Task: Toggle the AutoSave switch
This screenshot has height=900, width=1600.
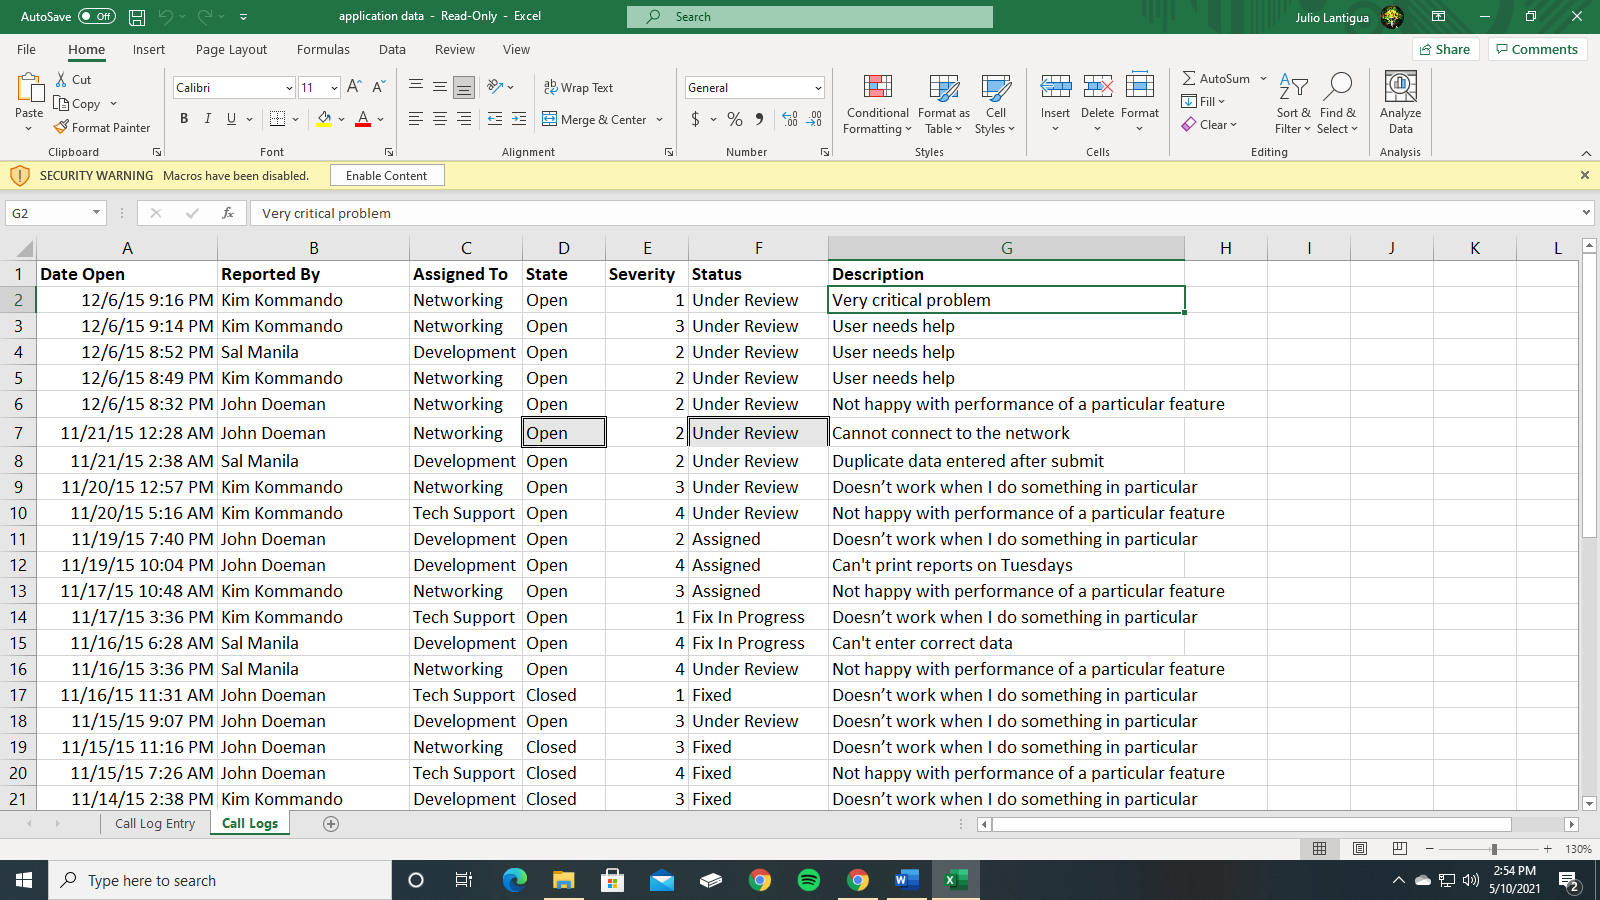Action: click(97, 17)
